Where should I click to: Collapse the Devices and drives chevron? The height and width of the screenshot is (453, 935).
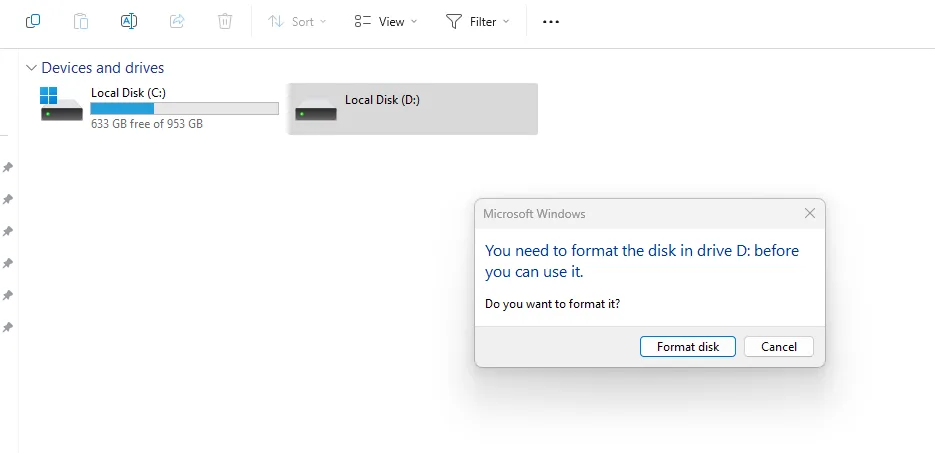pos(31,68)
